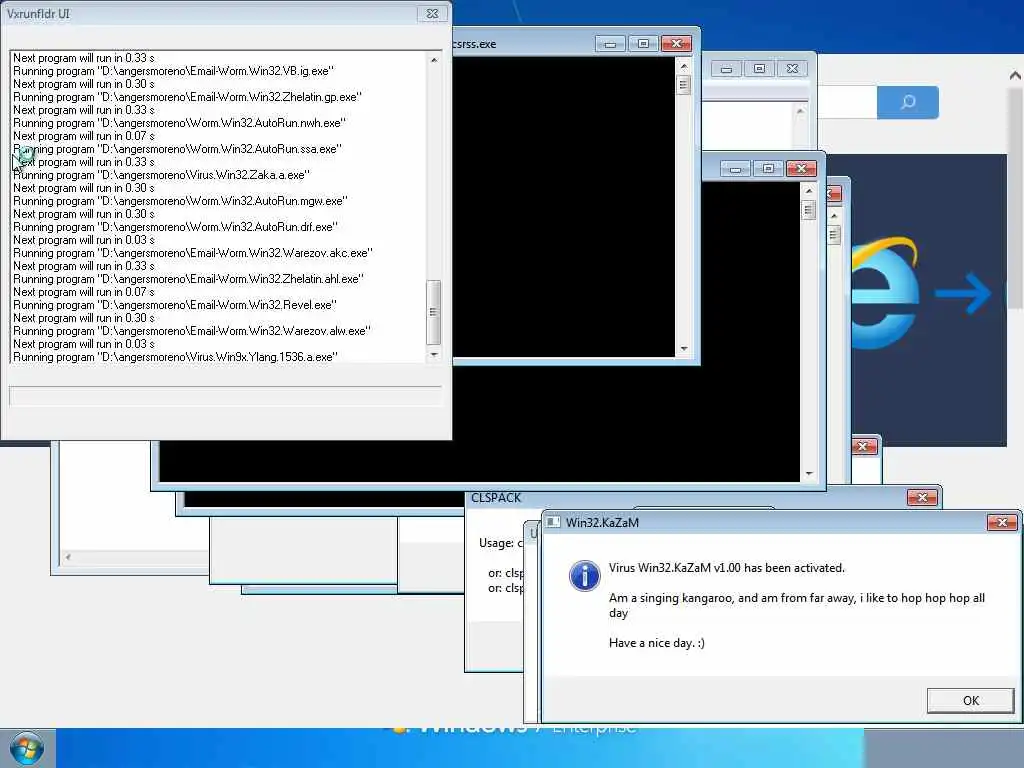This screenshot has height=768, width=1024.
Task: Maximize the grey window behind csrss.exe
Action: point(760,69)
